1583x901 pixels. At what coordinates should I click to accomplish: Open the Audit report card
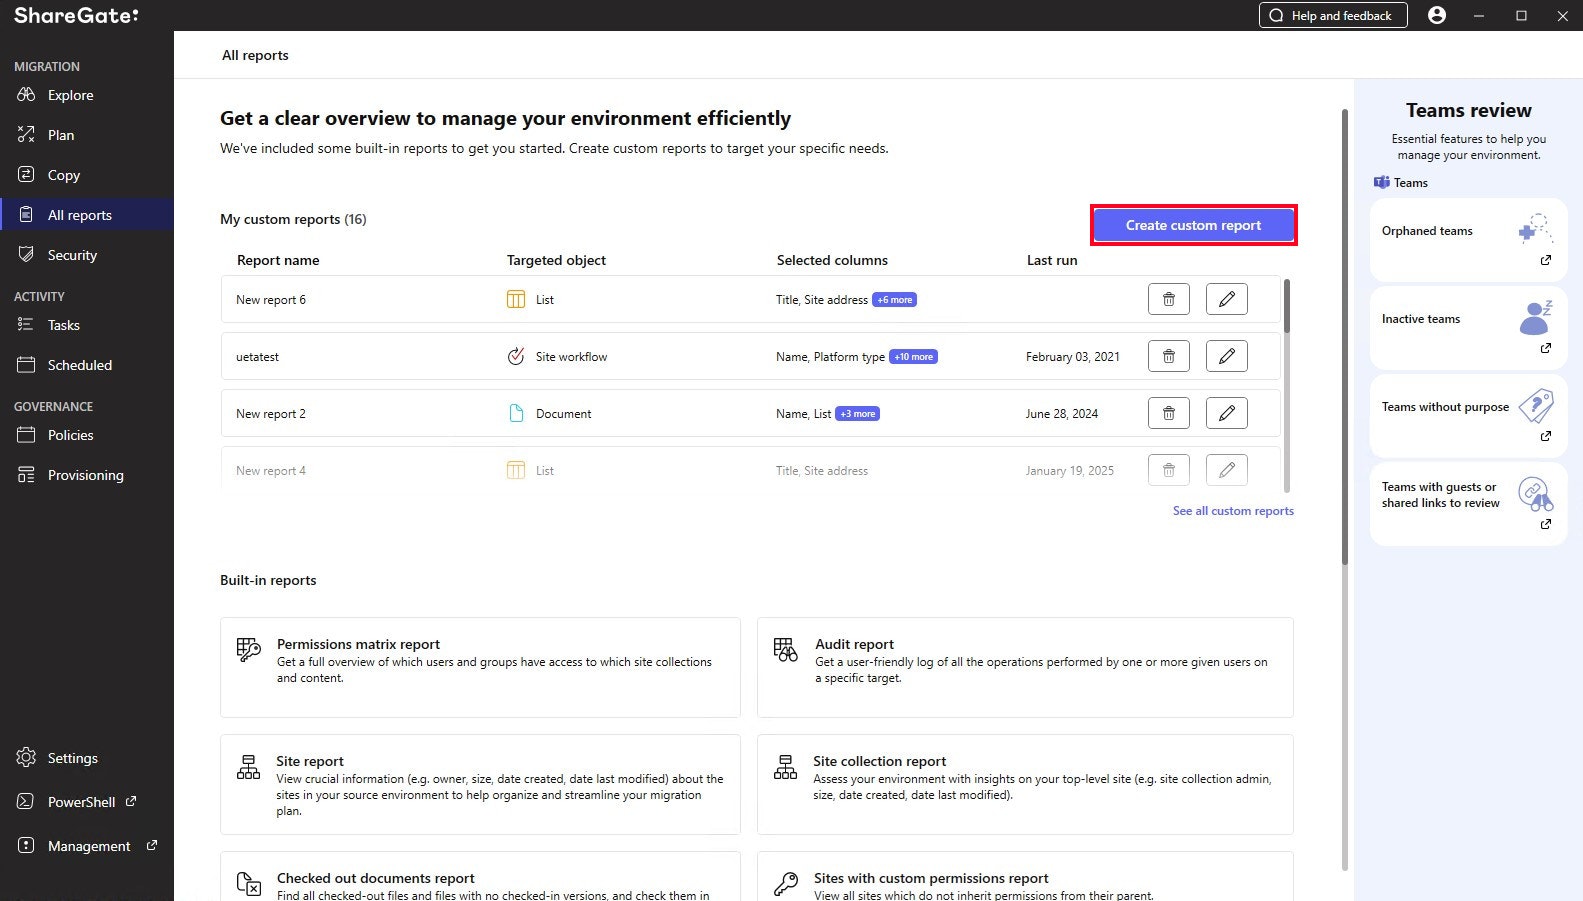1025,667
